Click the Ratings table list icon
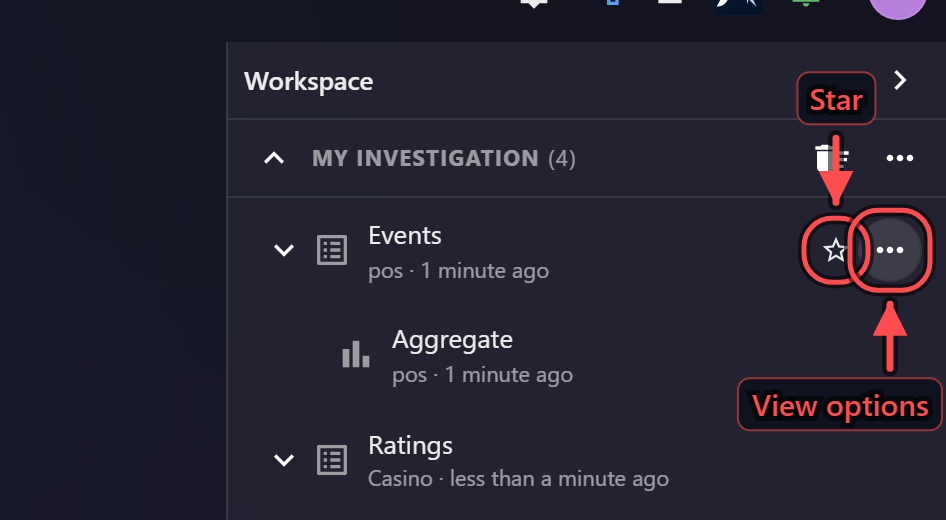The image size is (946, 520). click(x=332, y=460)
